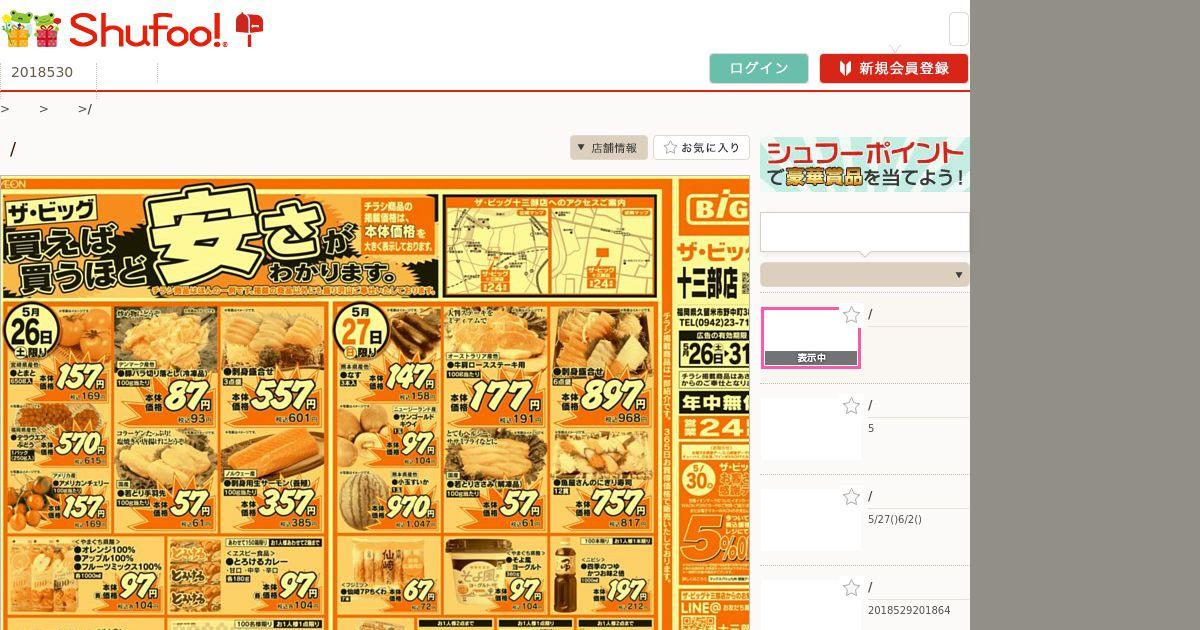This screenshot has height=630, width=1200.
Task: Open the beige dropdown bar below input
Action: tap(865, 275)
